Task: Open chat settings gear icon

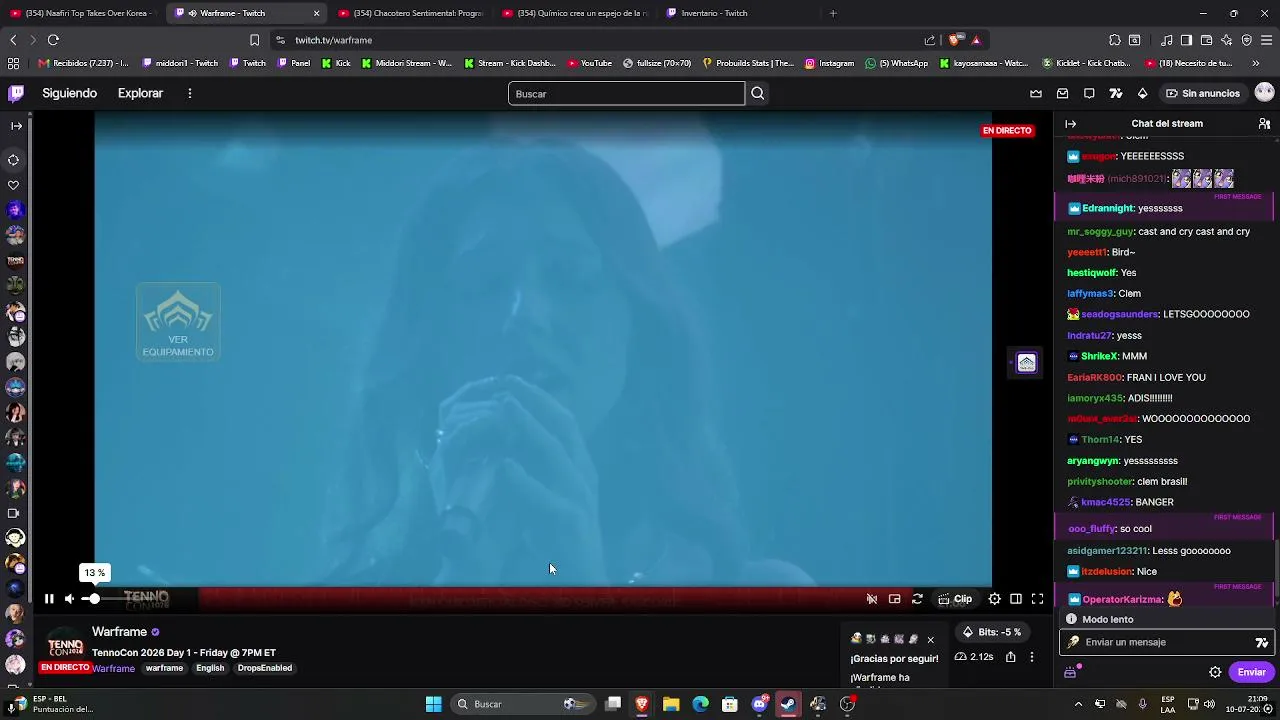Action: click(1215, 672)
